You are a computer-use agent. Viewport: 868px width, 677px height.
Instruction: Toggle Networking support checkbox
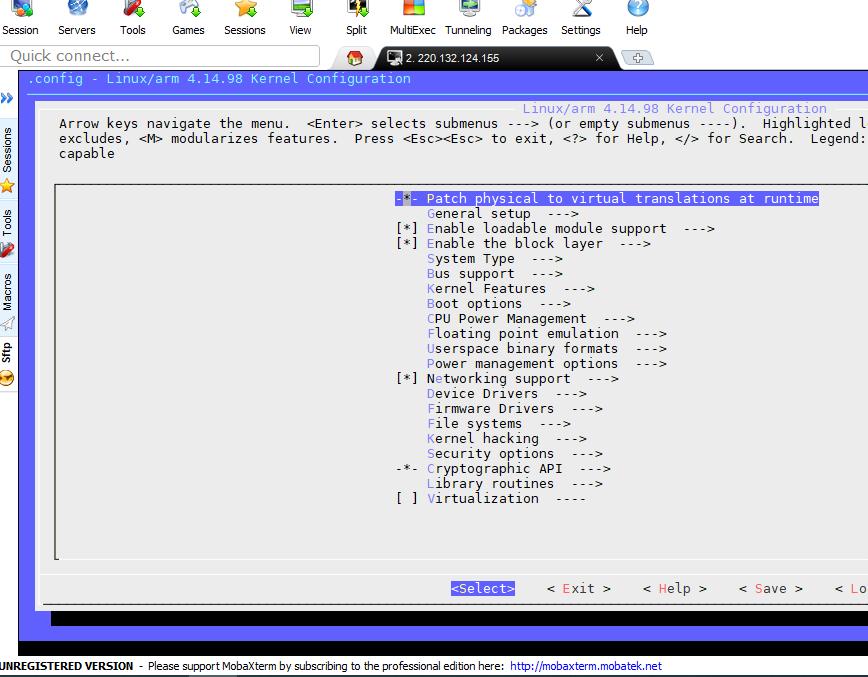[x=406, y=379]
